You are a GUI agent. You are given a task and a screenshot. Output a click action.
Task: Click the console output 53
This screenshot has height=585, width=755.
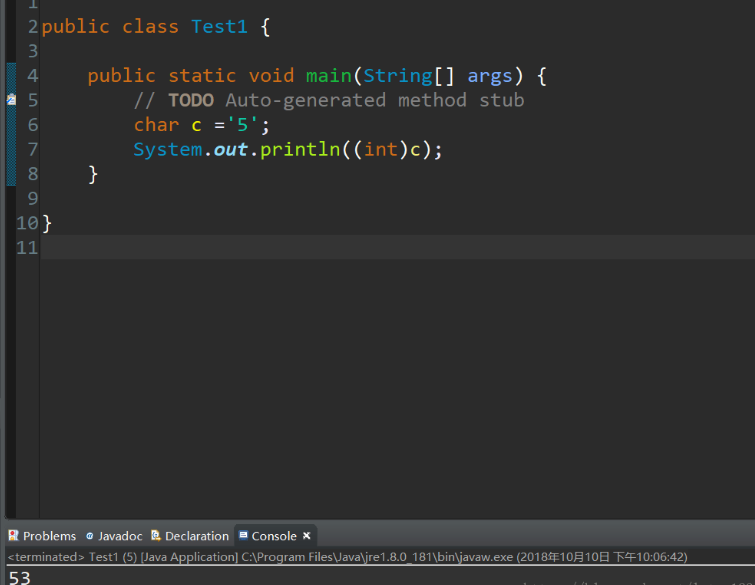tap(19, 577)
